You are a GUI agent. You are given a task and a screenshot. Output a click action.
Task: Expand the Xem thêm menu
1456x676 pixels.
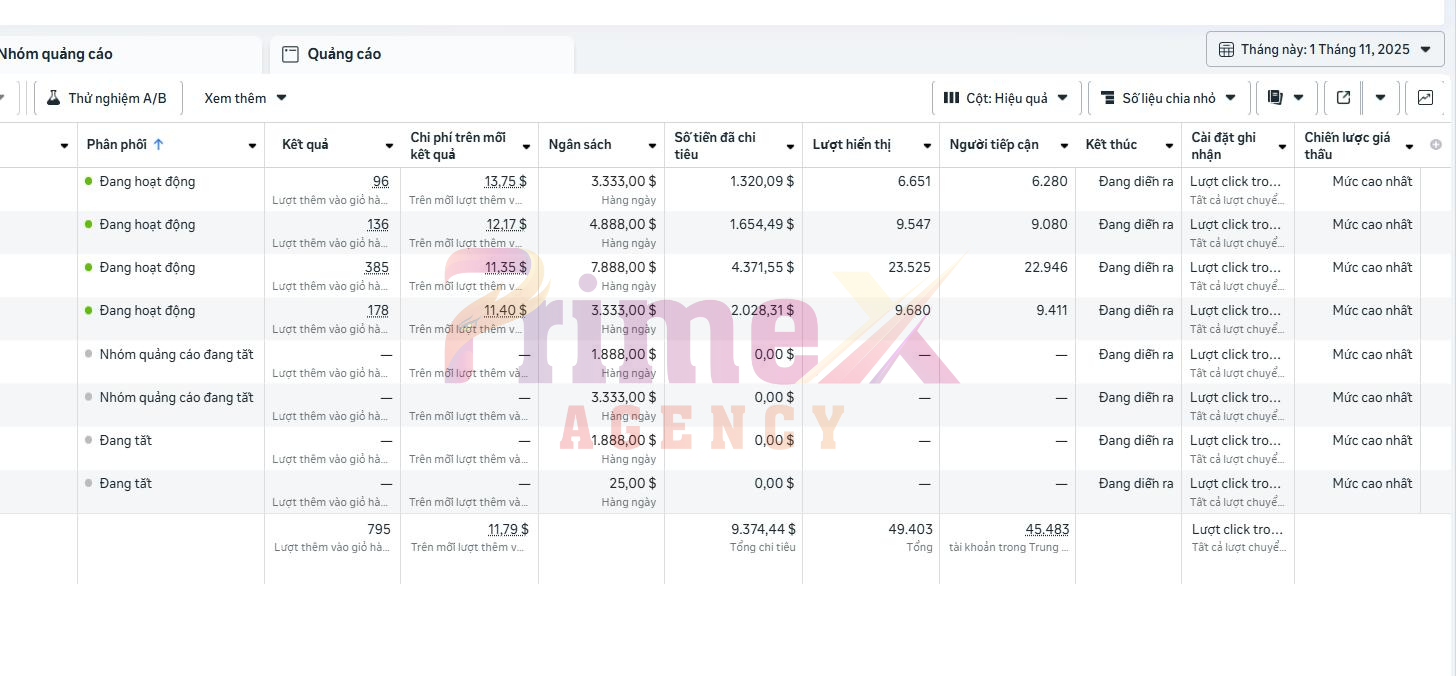[245, 98]
